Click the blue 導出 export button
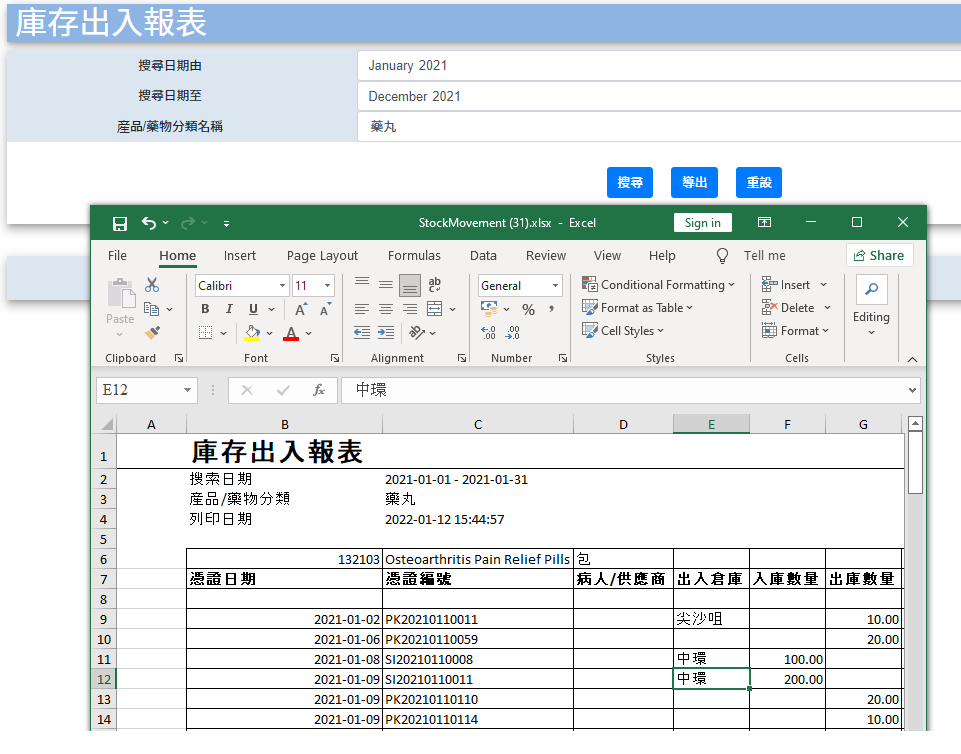The image size is (961, 754). 694,183
